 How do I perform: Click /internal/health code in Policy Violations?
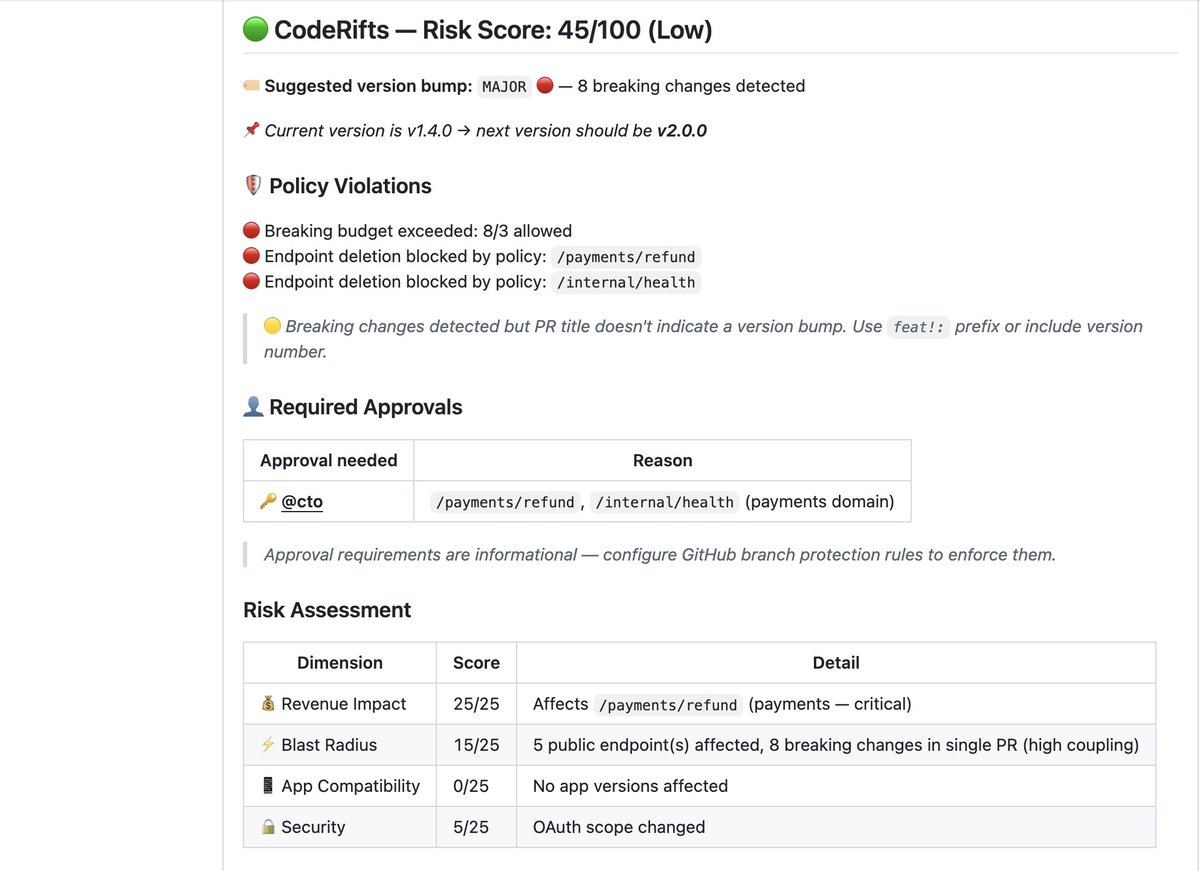tap(626, 283)
